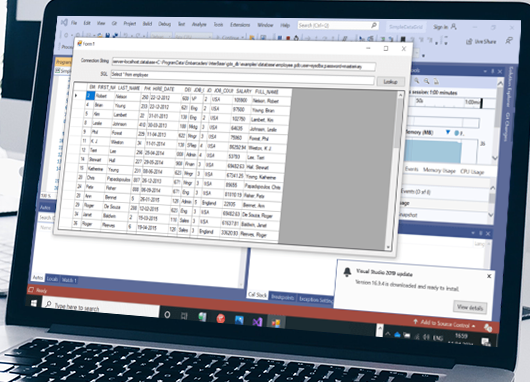Click the diagnostic session timeline ruler
530x382 pixels.
tap(451, 102)
